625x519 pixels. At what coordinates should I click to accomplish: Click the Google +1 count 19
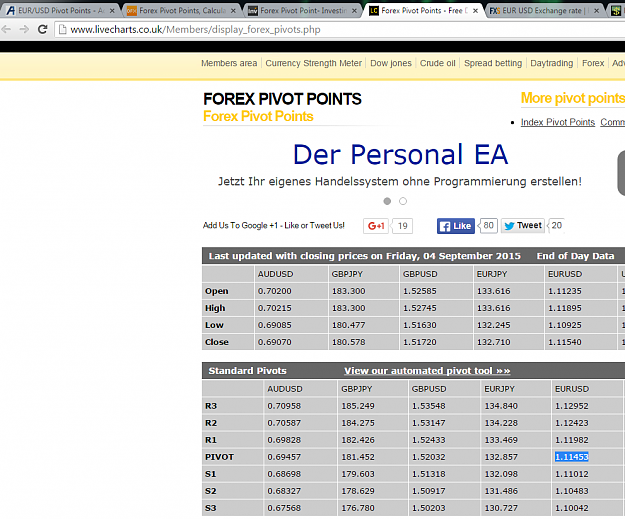point(402,226)
